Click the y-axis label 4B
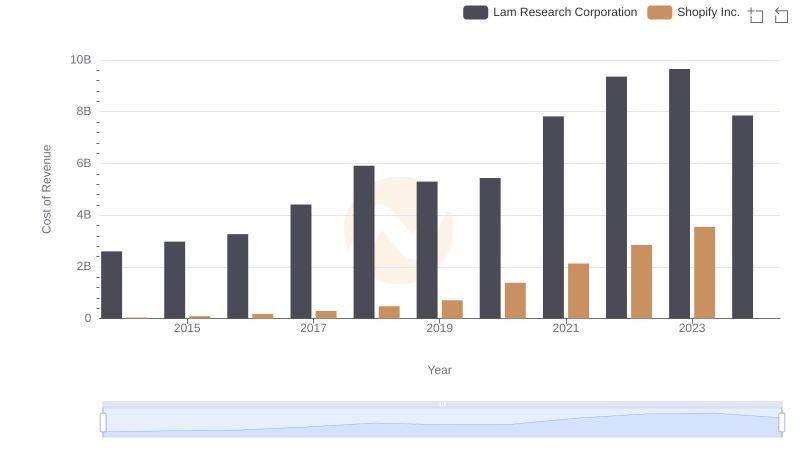Image resolution: width=800 pixels, height=461 pixels. click(x=84, y=215)
